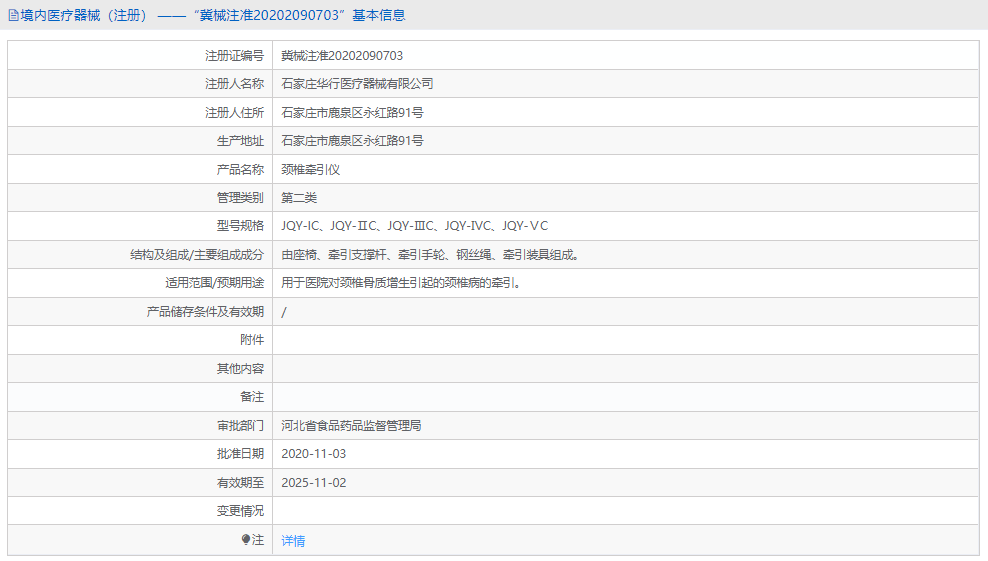Click the 注册人名称 label
988x561 pixels.
pyautogui.click(x=234, y=84)
